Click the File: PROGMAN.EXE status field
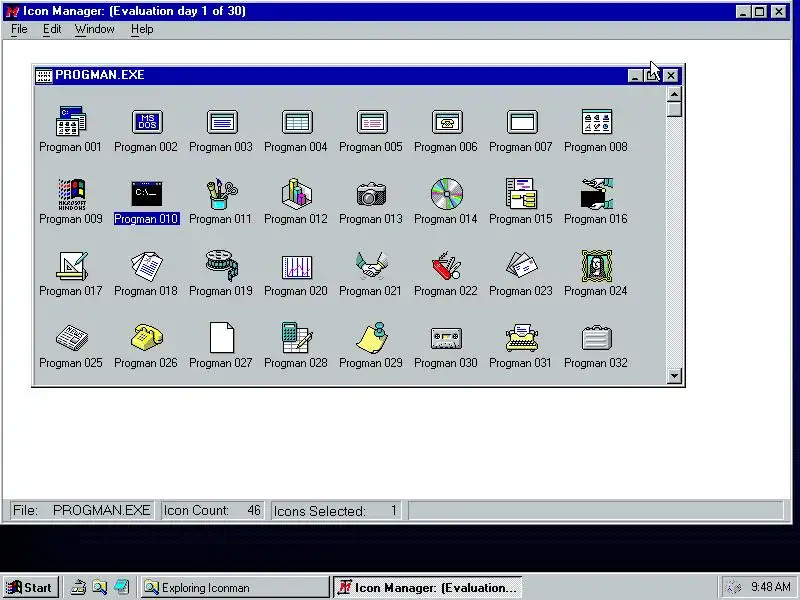800x600 pixels. (x=82, y=510)
